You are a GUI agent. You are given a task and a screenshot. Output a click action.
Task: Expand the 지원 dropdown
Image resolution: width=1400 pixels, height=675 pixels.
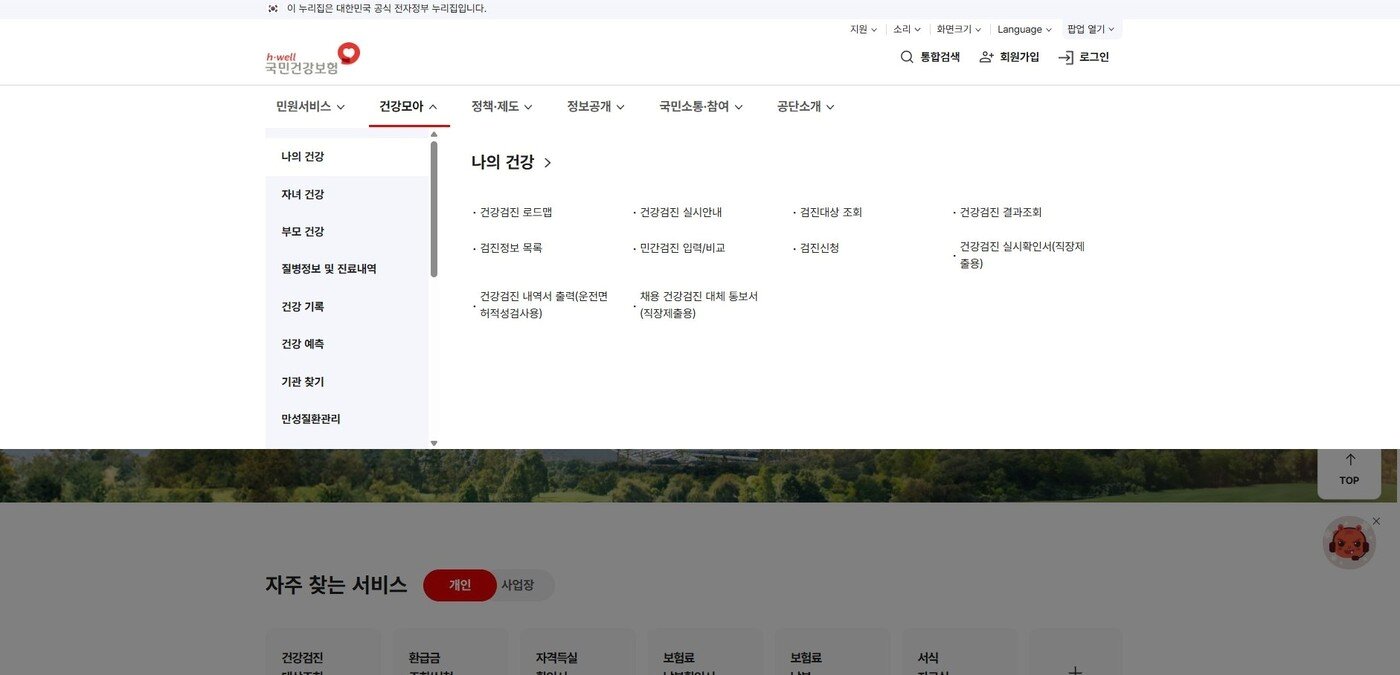point(863,29)
